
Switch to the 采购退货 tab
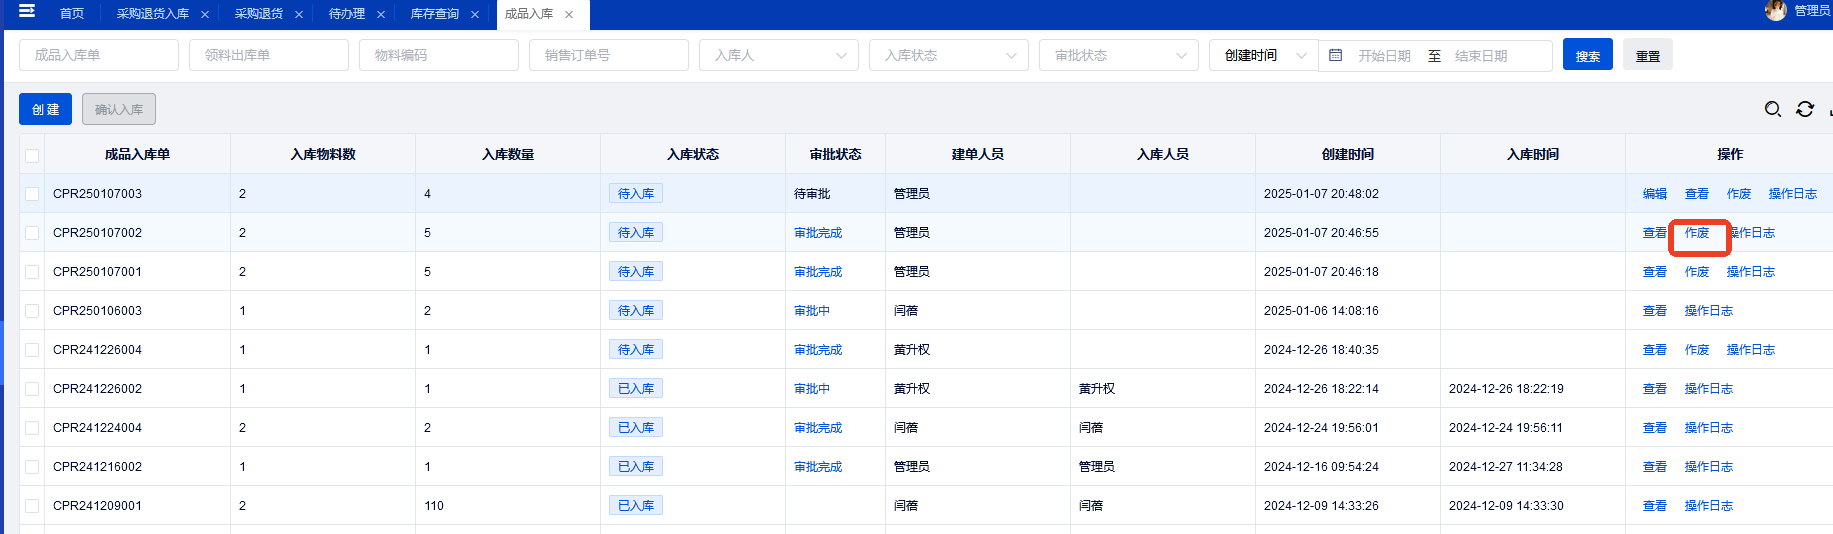click(x=259, y=14)
